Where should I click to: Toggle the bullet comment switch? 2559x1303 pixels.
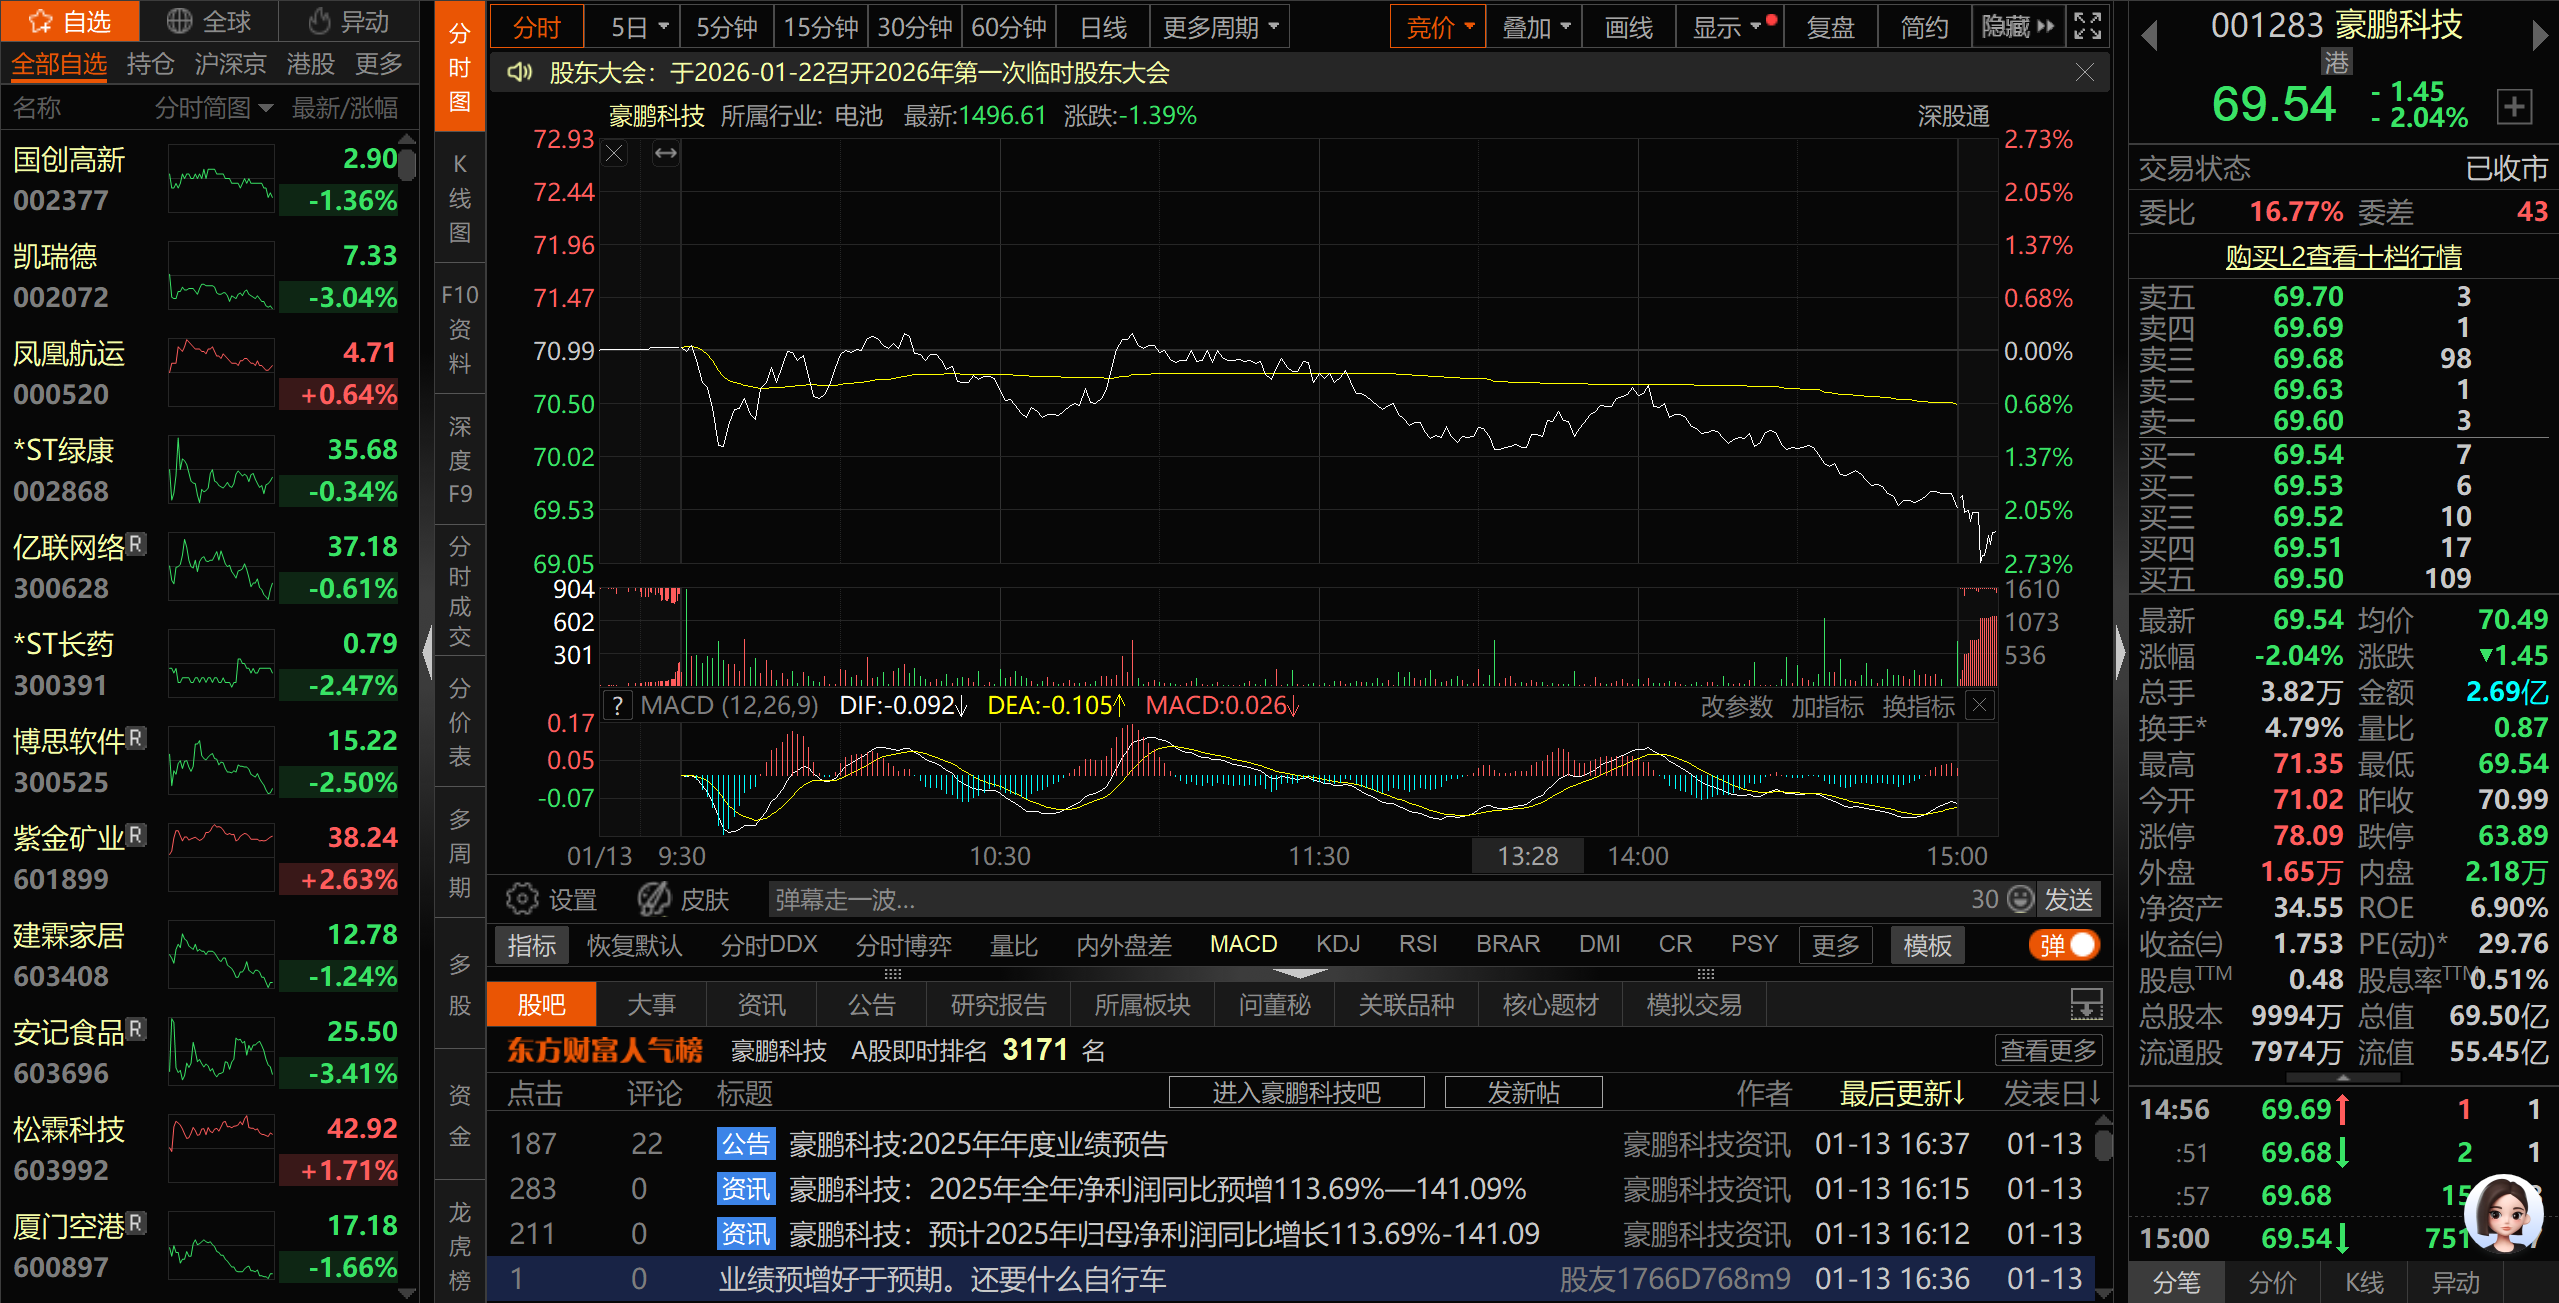tap(2065, 945)
